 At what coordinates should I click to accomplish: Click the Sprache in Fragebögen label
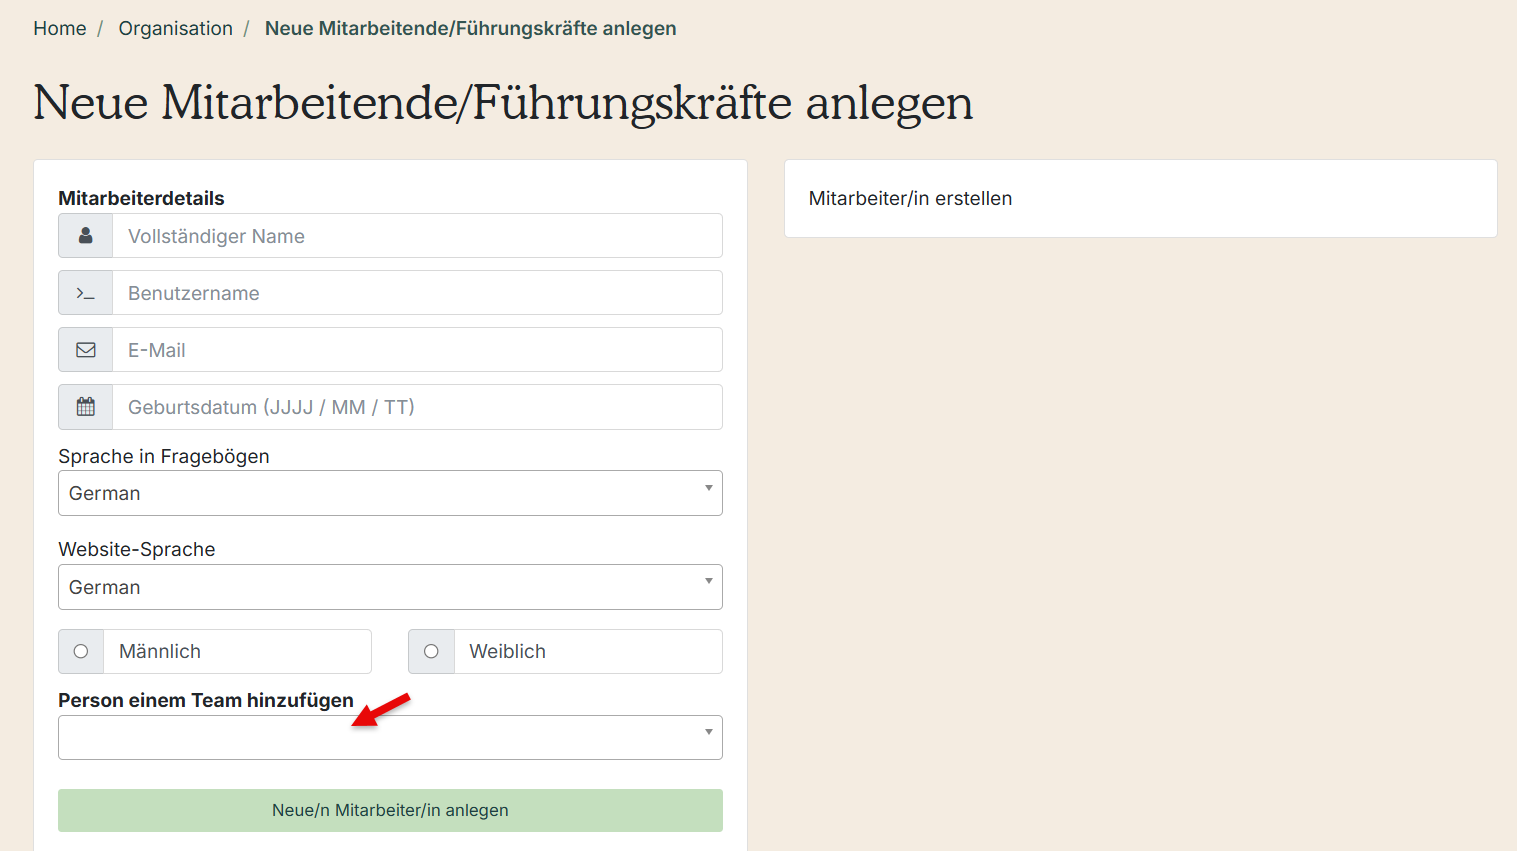164,456
